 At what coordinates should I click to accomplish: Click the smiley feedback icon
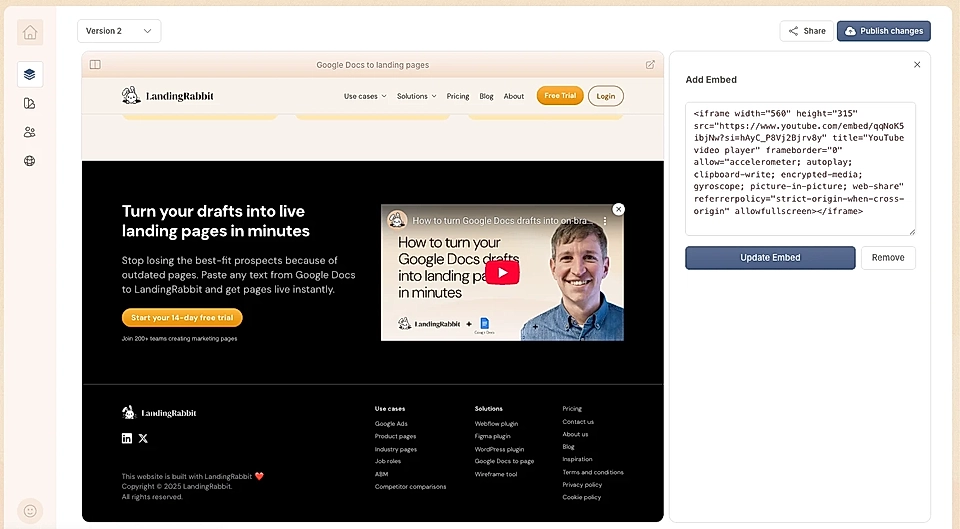tap(30, 510)
